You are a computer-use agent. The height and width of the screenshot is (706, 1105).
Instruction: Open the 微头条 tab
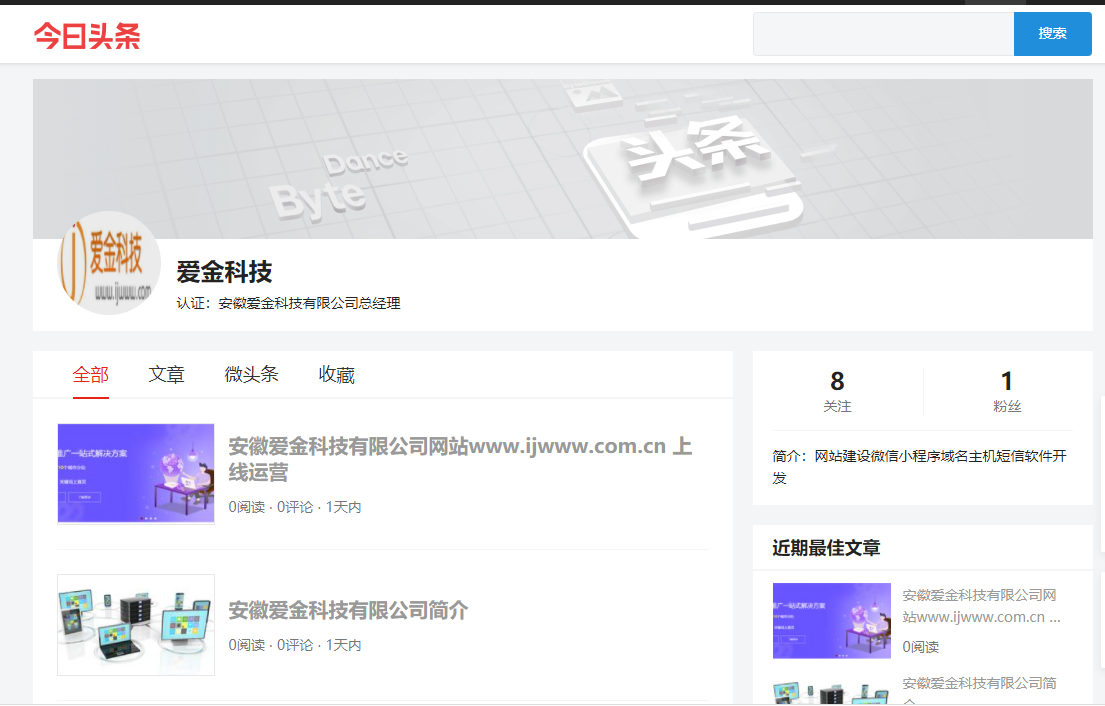tap(252, 374)
